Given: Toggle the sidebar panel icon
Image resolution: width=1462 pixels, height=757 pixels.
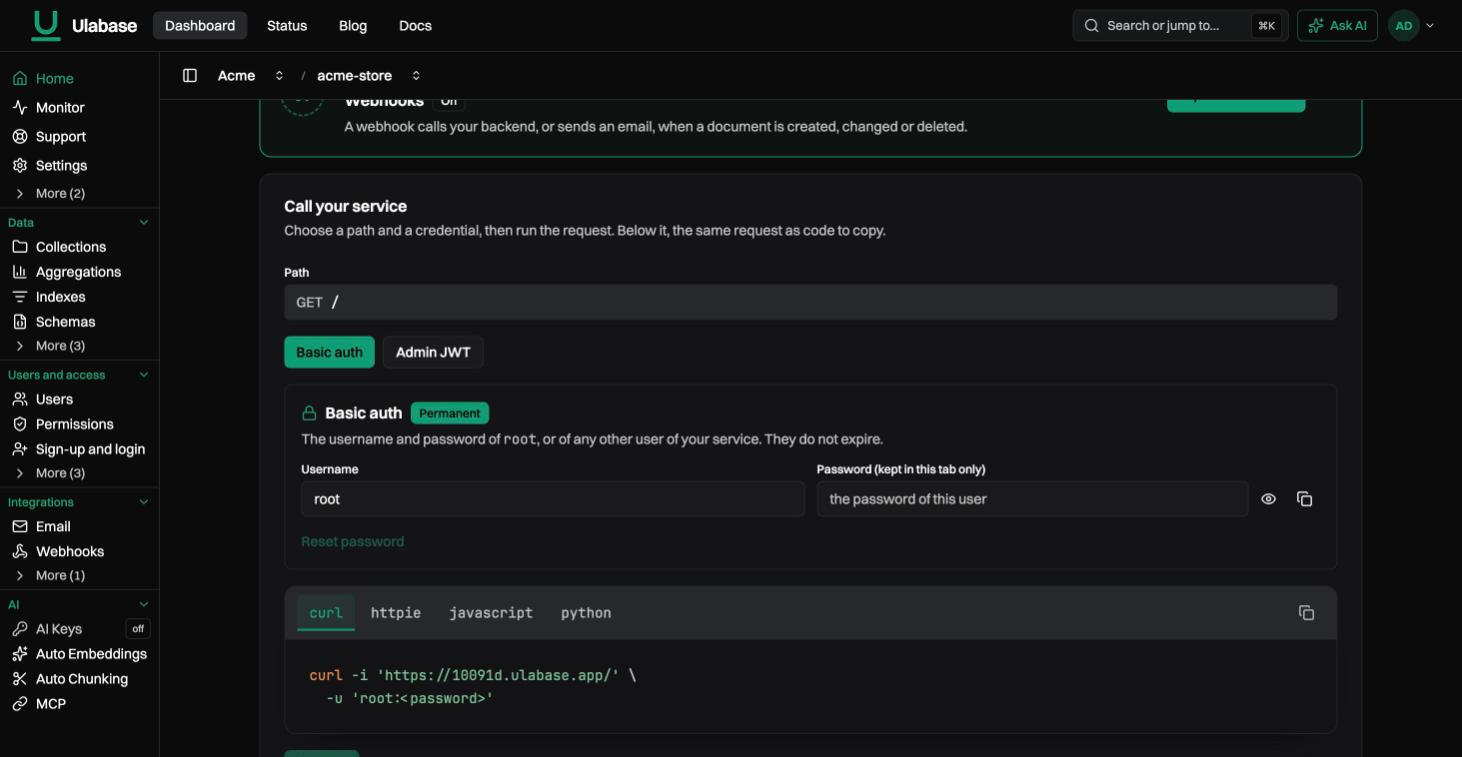Looking at the screenshot, I should tap(190, 76).
